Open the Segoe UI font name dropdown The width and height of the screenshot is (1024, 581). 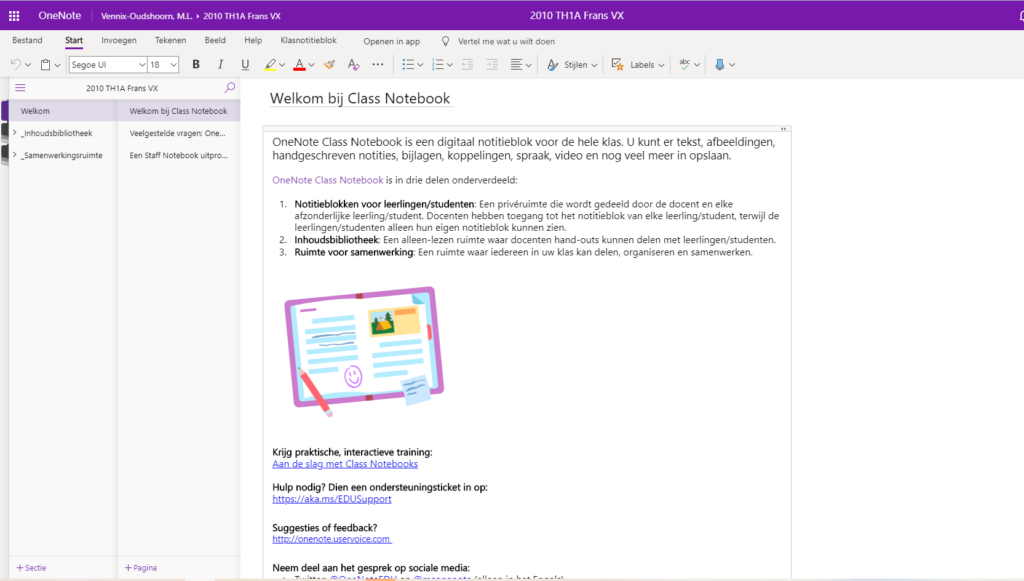107,64
